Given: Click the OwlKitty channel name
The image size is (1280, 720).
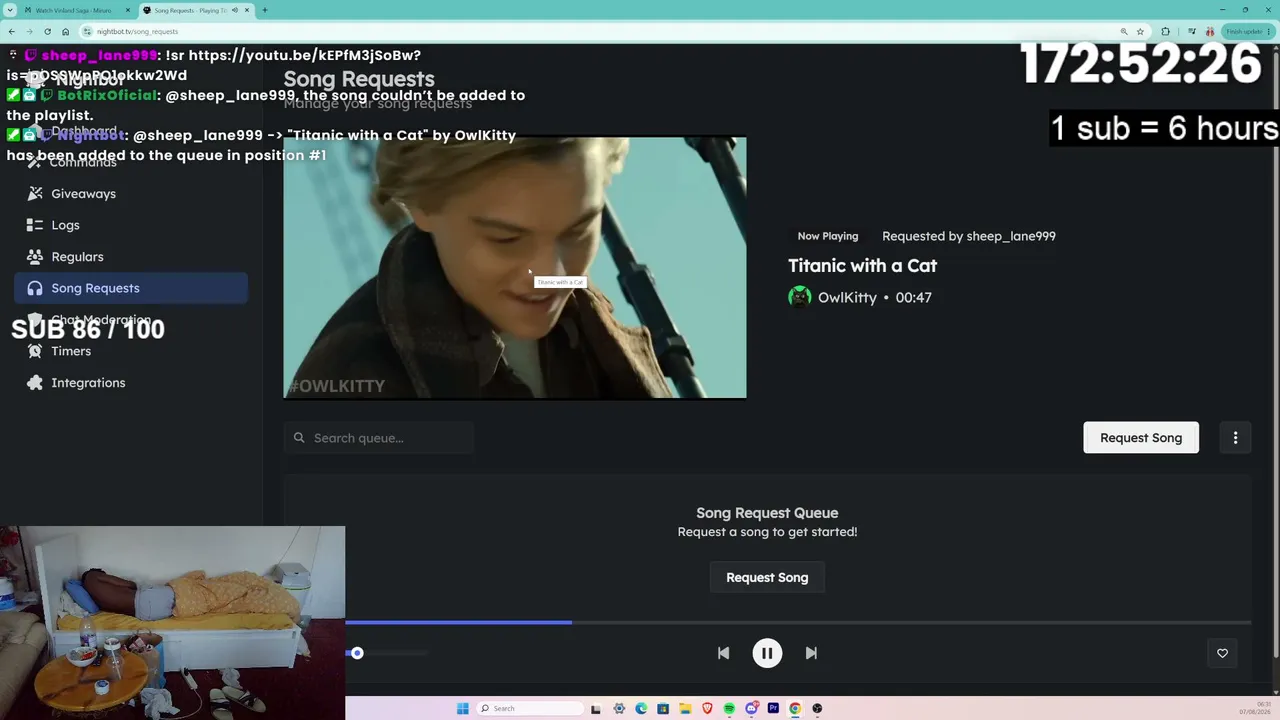Looking at the screenshot, I should click(847, 297).
